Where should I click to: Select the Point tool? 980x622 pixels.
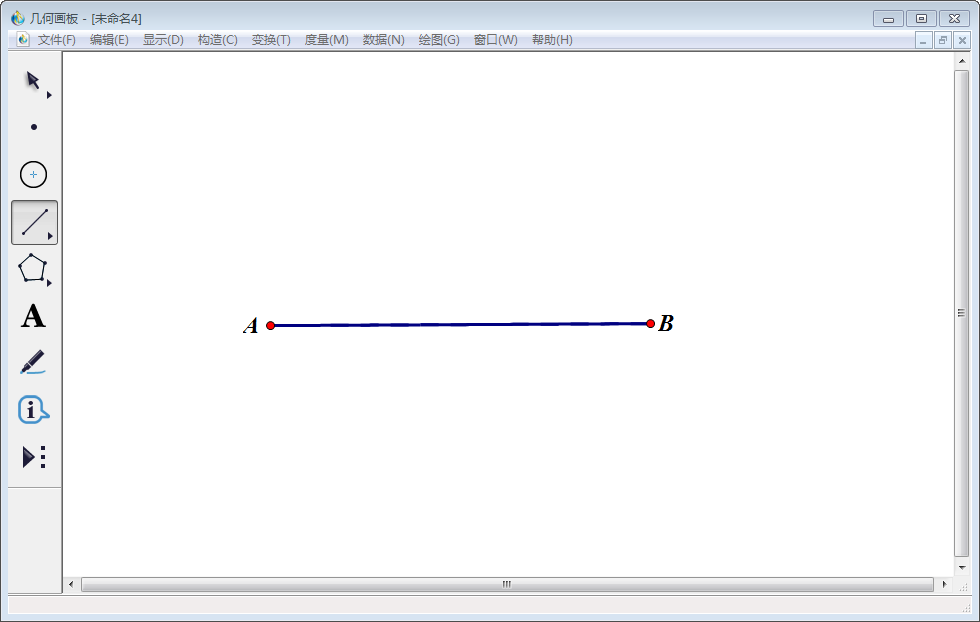click(33, 126)
